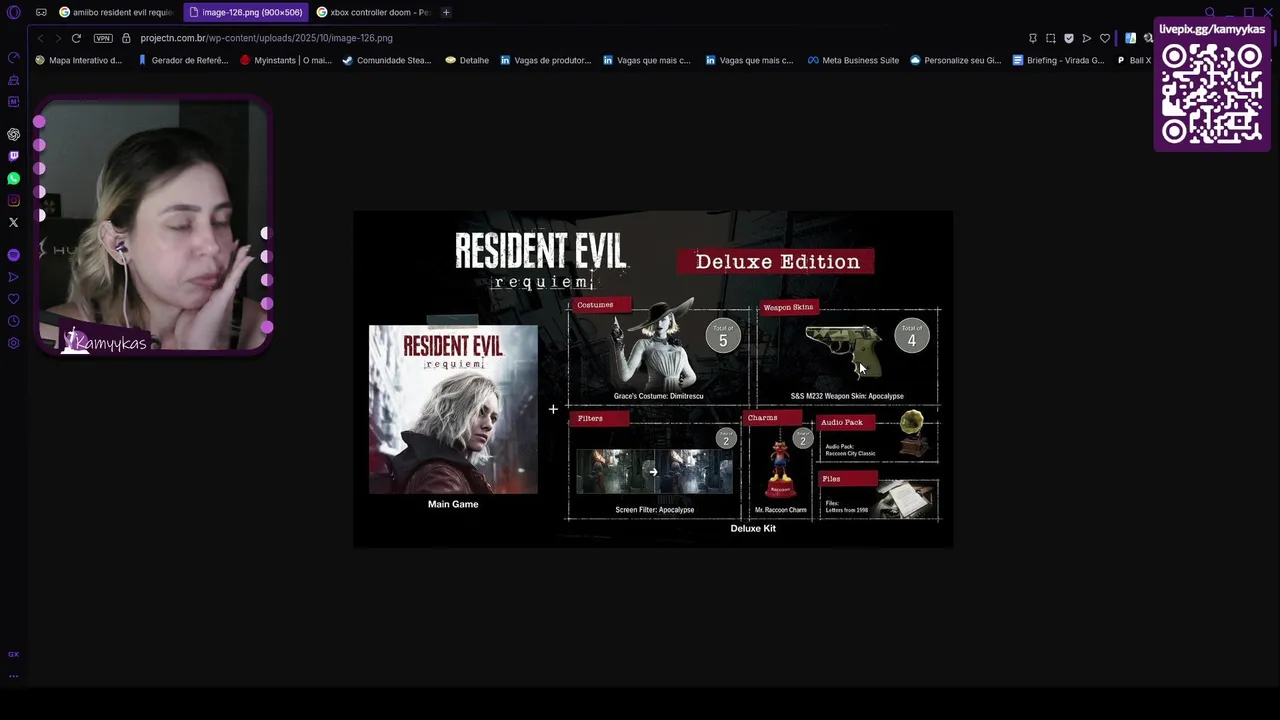Open settings gear in sidebar
Screen dimensions: 1280x720
(13, 343)
